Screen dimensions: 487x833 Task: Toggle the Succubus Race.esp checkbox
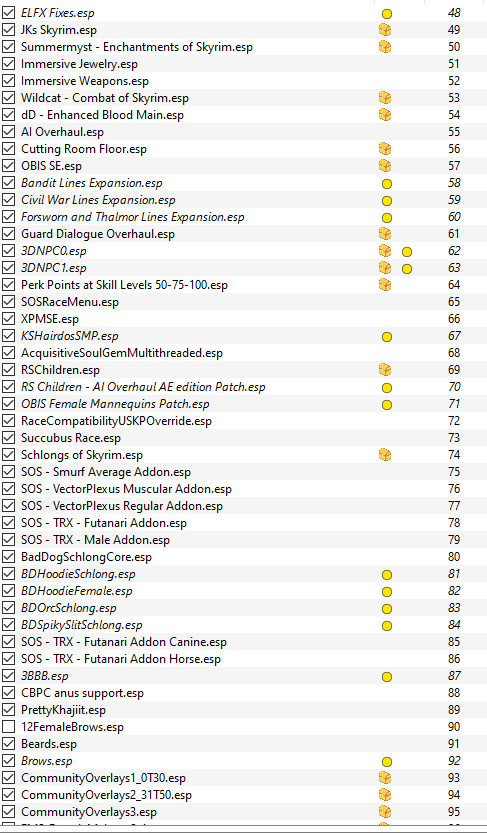pos(8,438)
